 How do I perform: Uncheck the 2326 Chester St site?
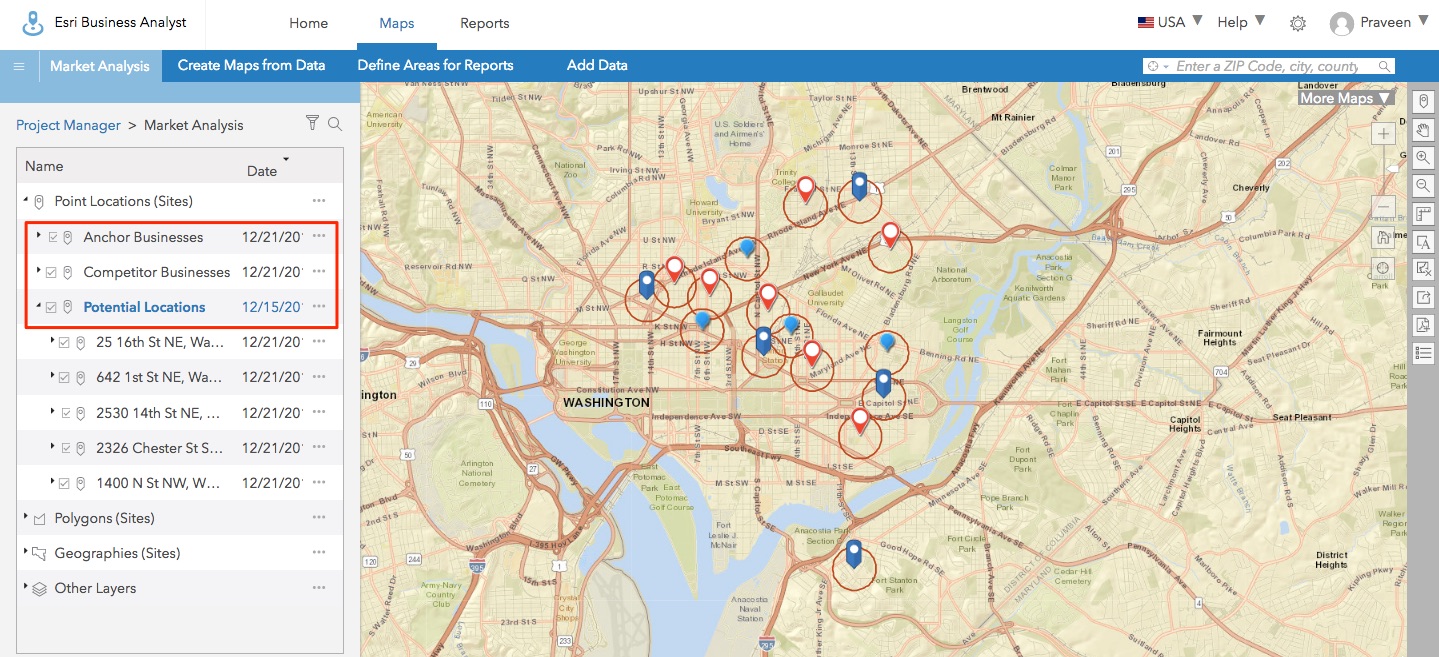tap(66, 448)
